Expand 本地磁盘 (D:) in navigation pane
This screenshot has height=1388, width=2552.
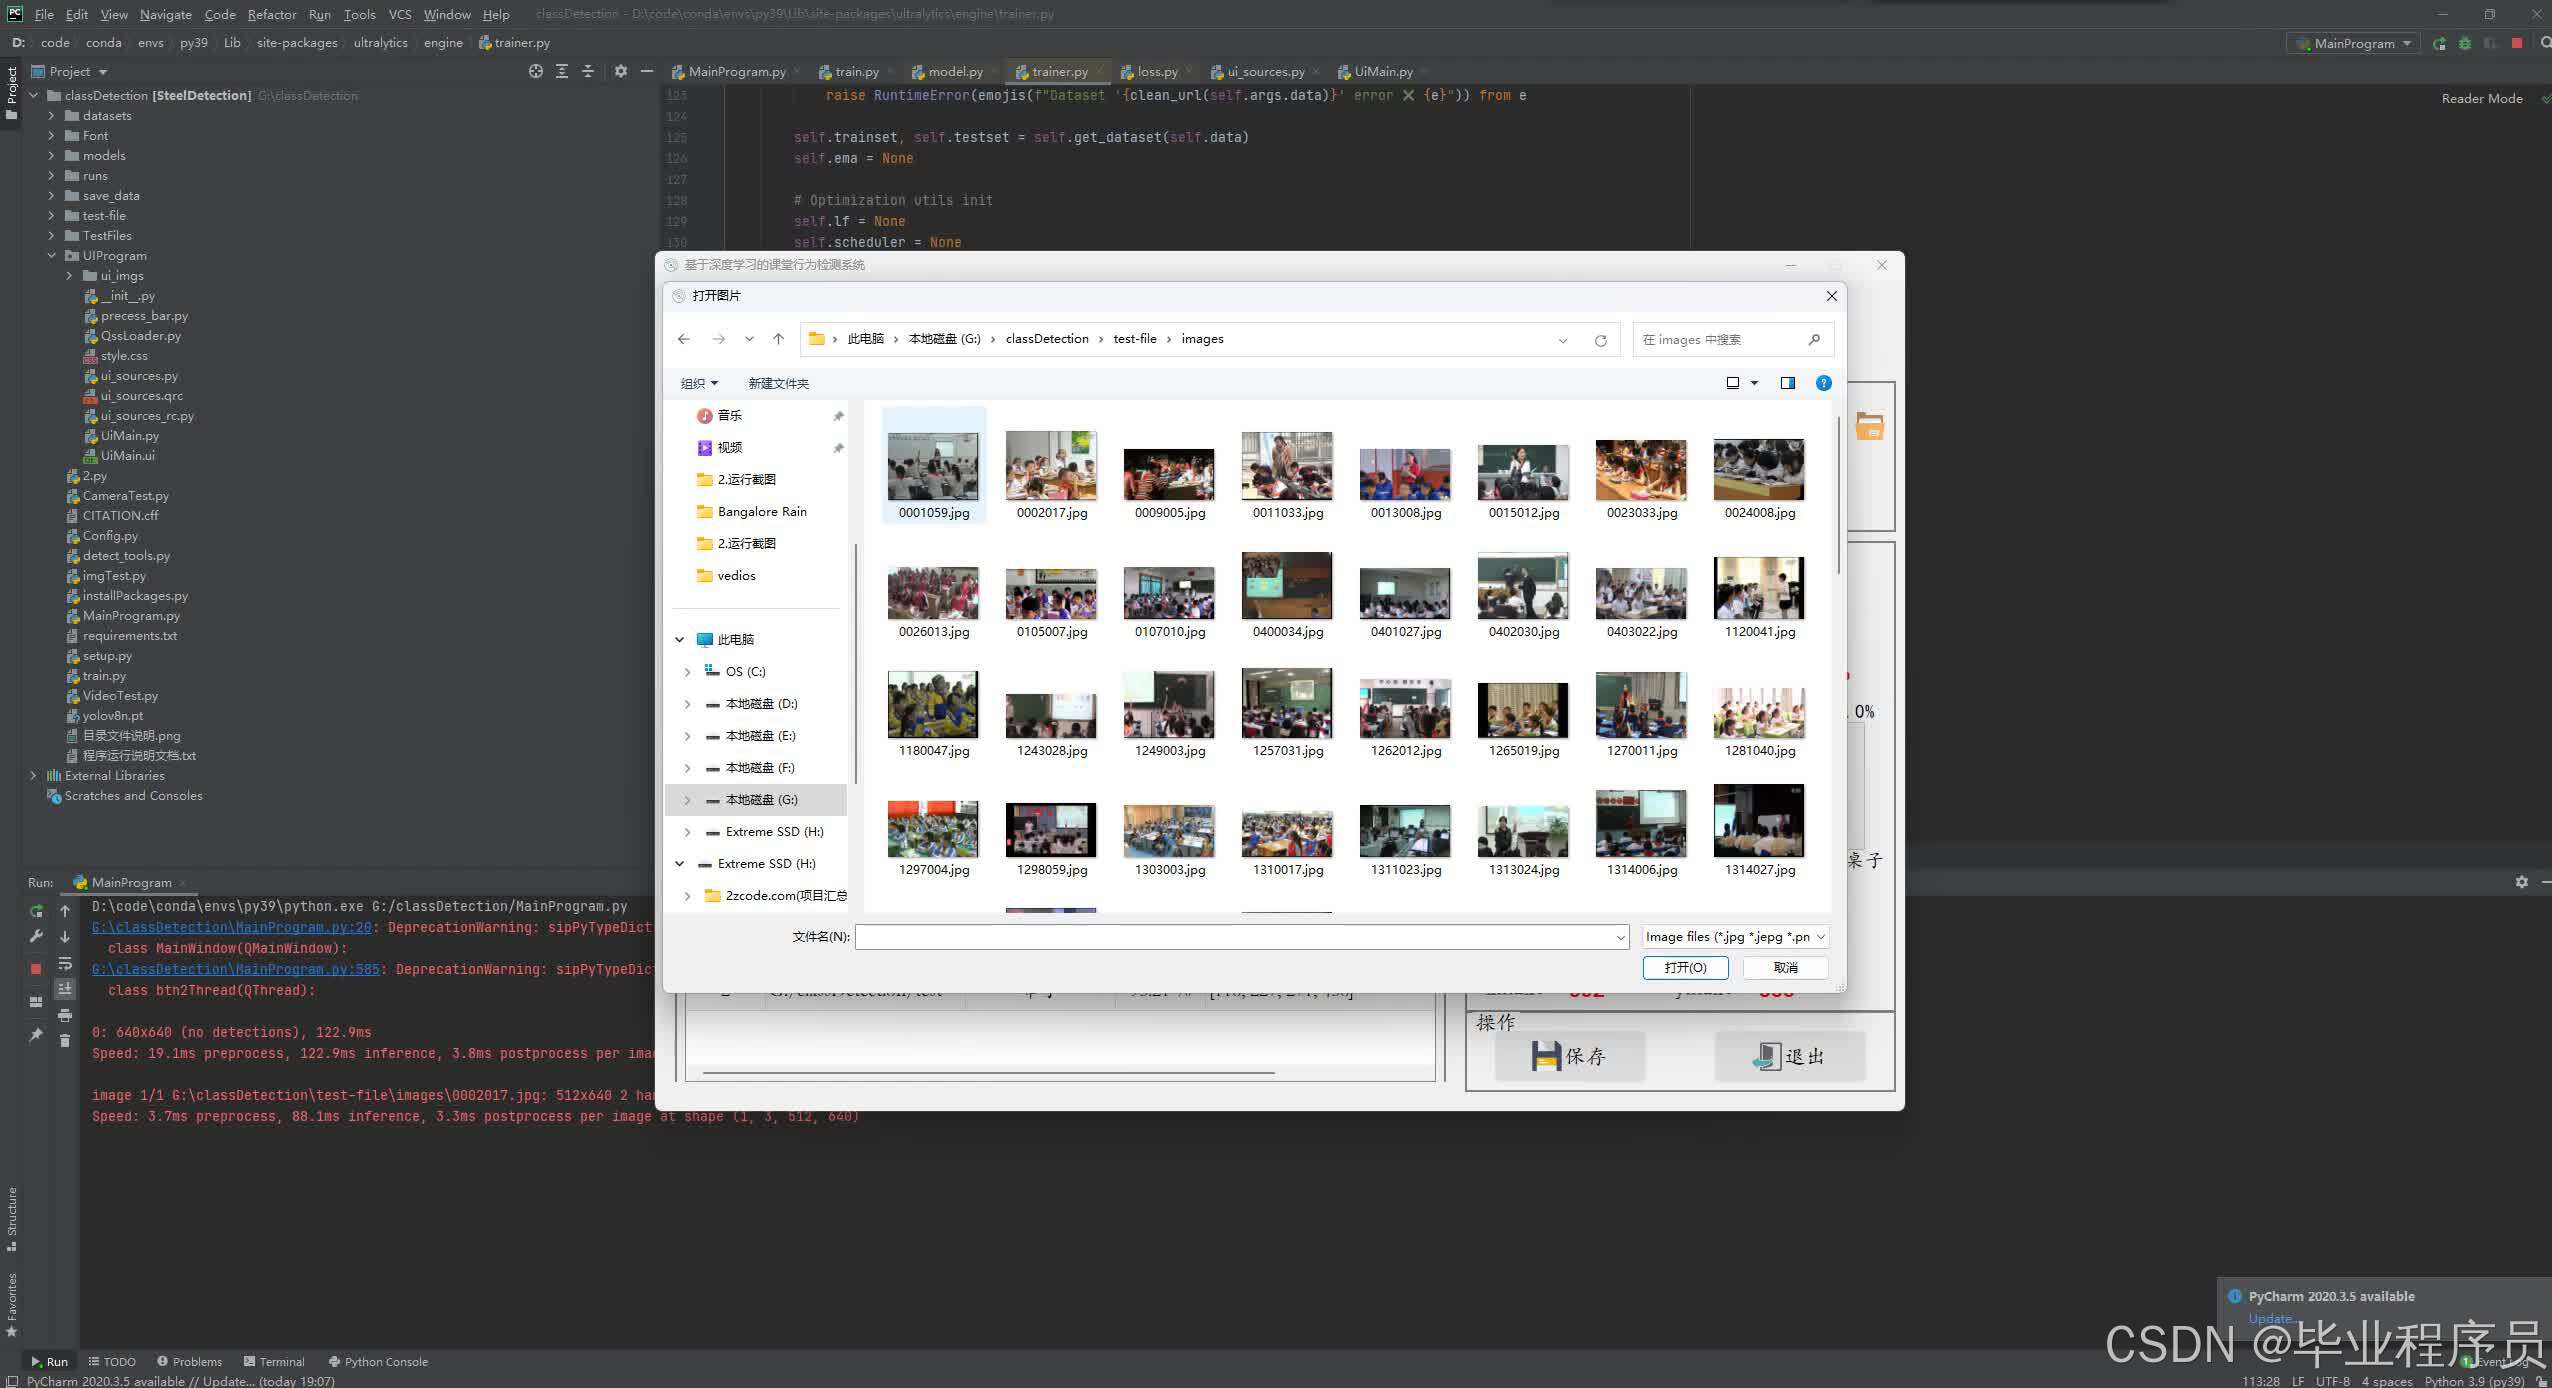click(687, 704)
